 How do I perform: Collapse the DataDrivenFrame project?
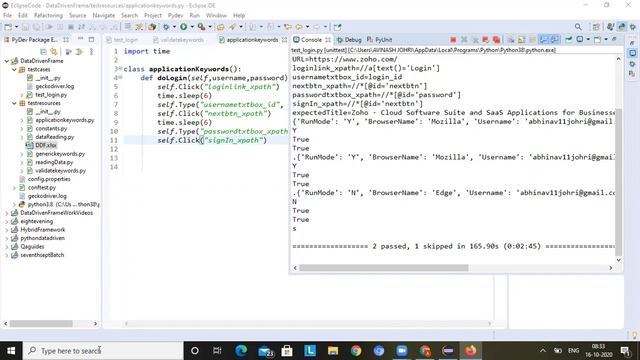pos(7,61)
